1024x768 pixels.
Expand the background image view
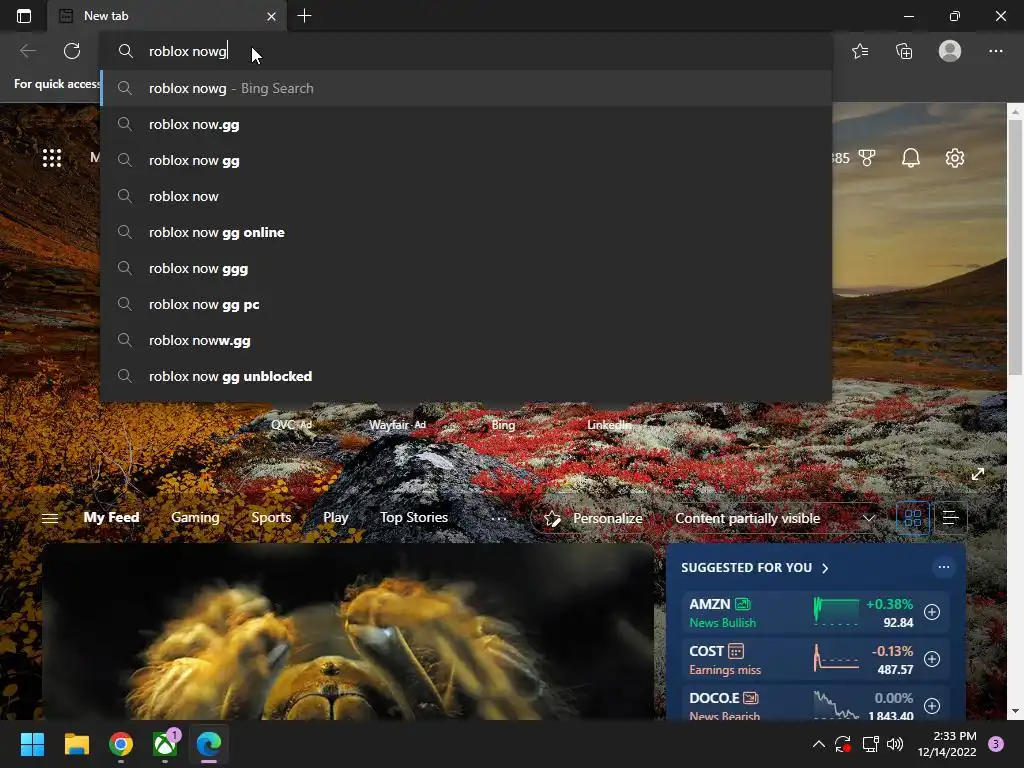[978, 474]
